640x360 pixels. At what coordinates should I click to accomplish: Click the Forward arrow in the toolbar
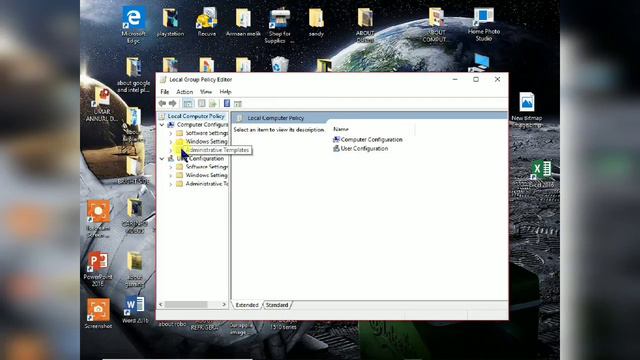point(173,104)
